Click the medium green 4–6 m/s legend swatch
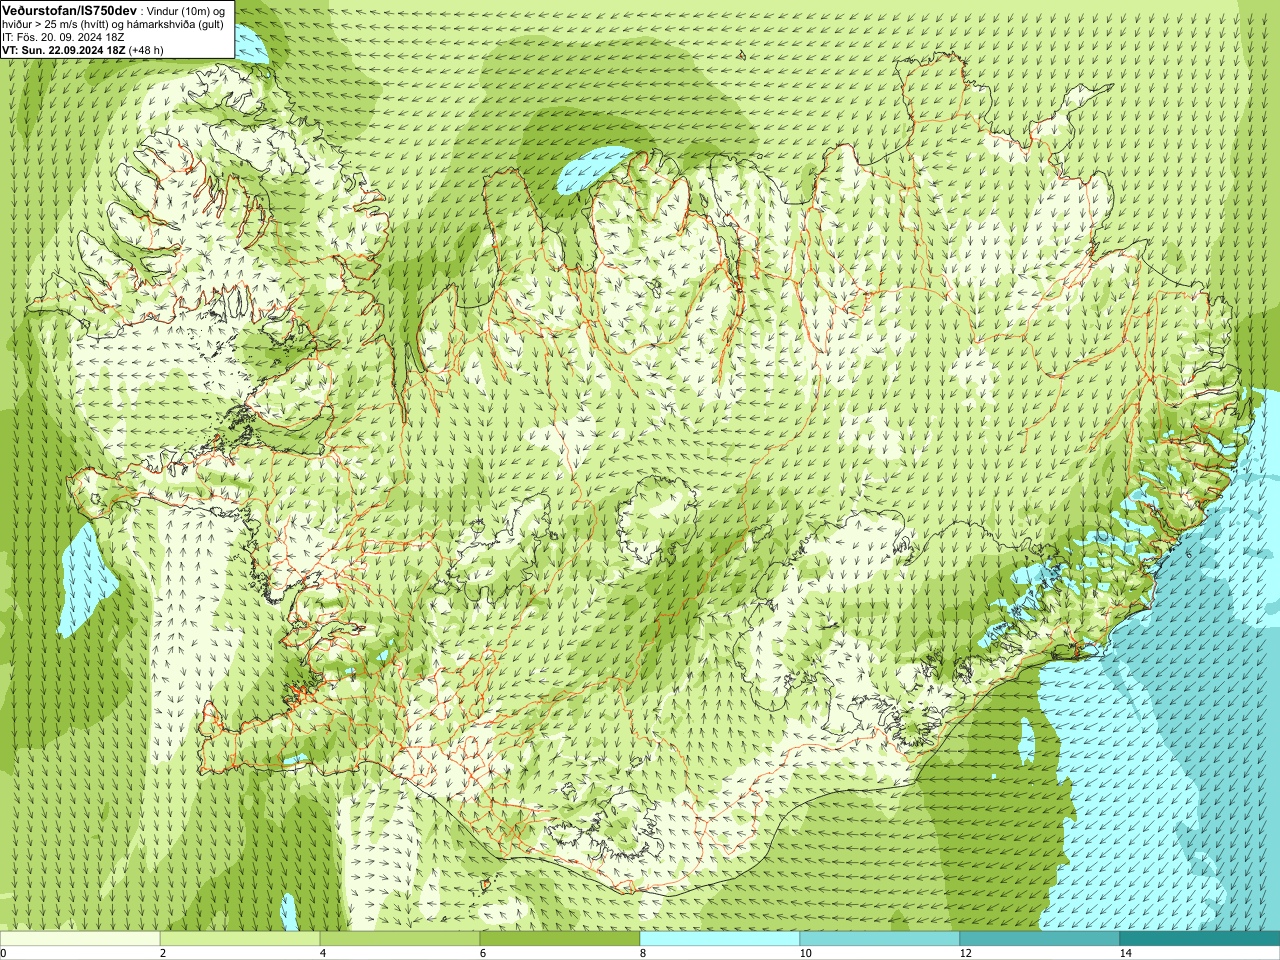 [400, 939]
